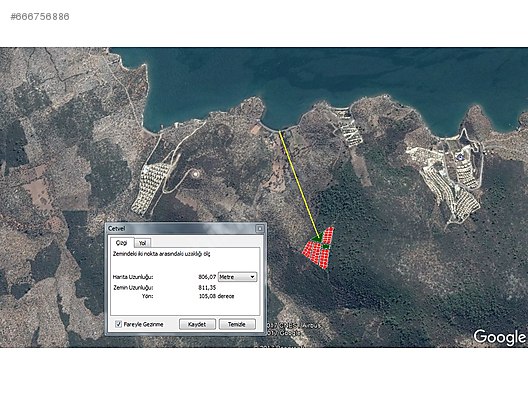Open the Metre unit dropdown
528x396 pixels.
click(237, 277)
